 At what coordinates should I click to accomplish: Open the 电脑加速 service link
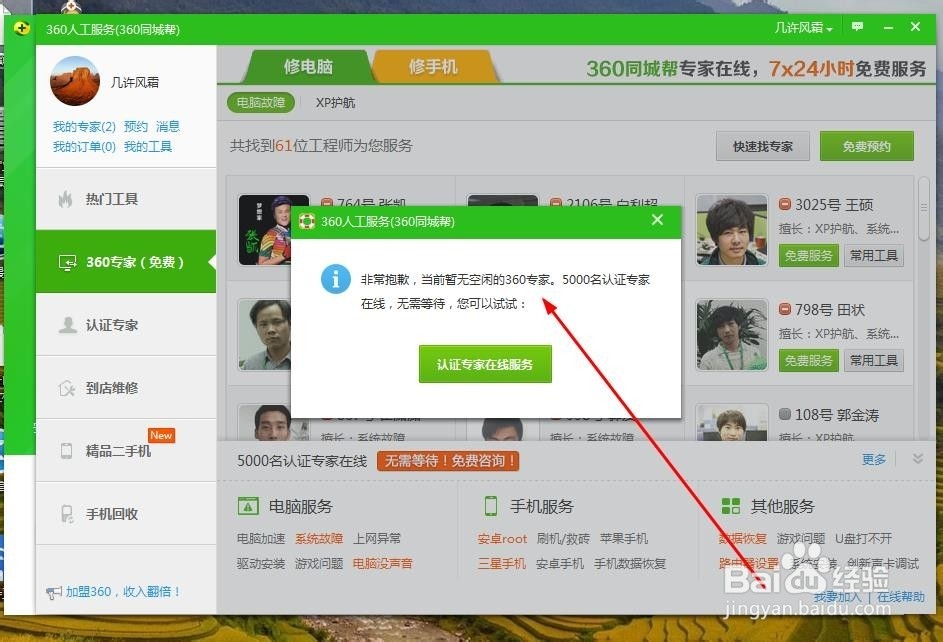pyautogui.click(x=261, y=539)
